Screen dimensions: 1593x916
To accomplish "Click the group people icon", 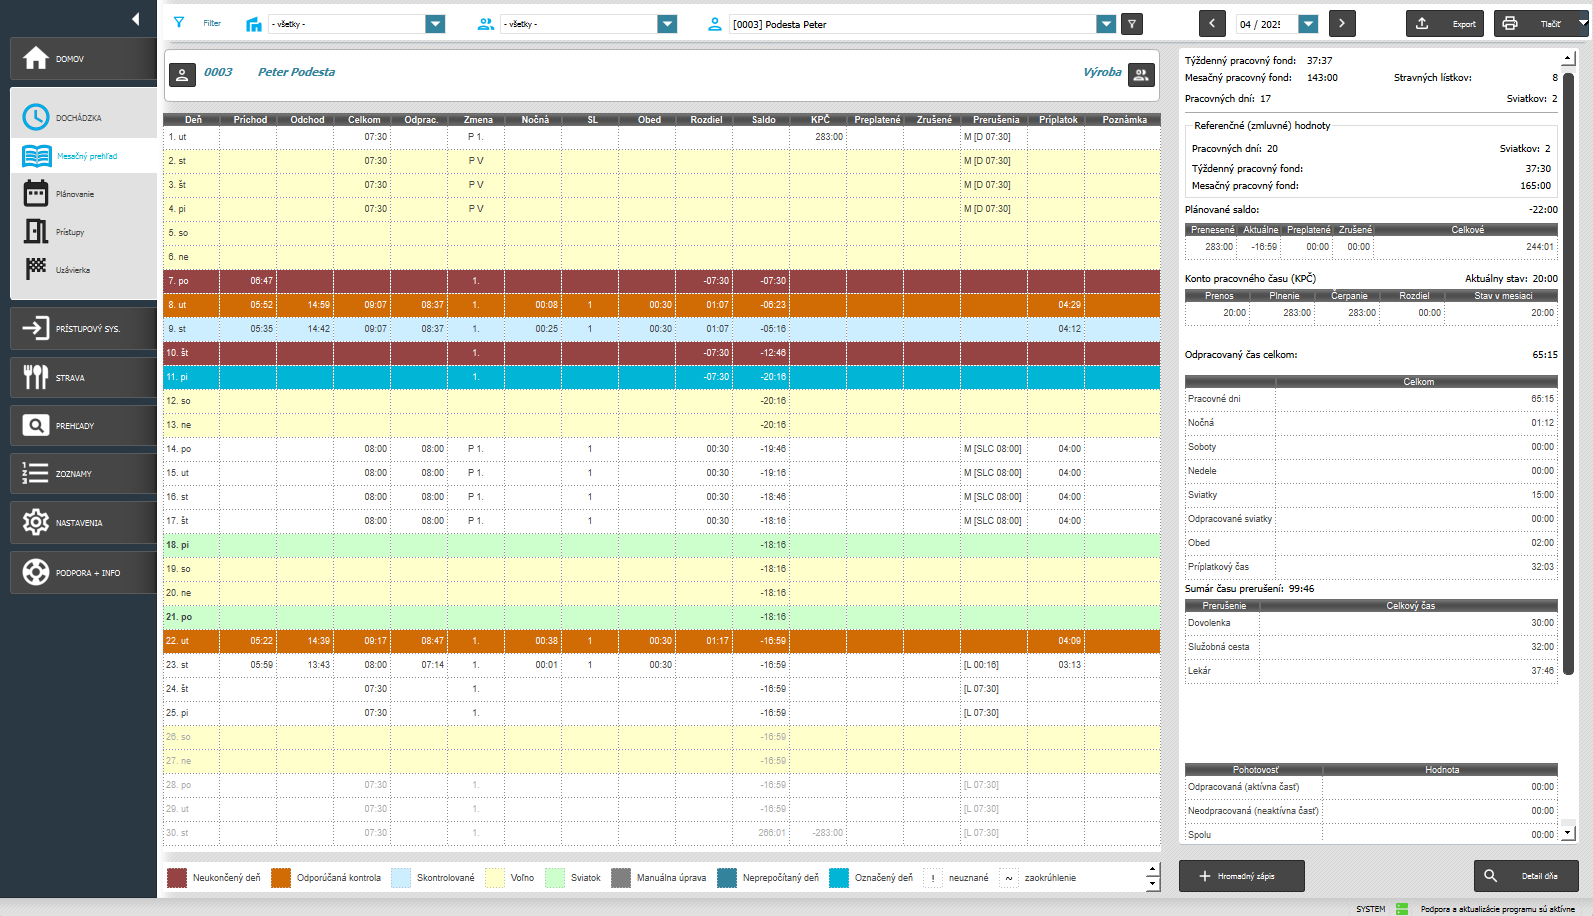I will click(486, 24).
